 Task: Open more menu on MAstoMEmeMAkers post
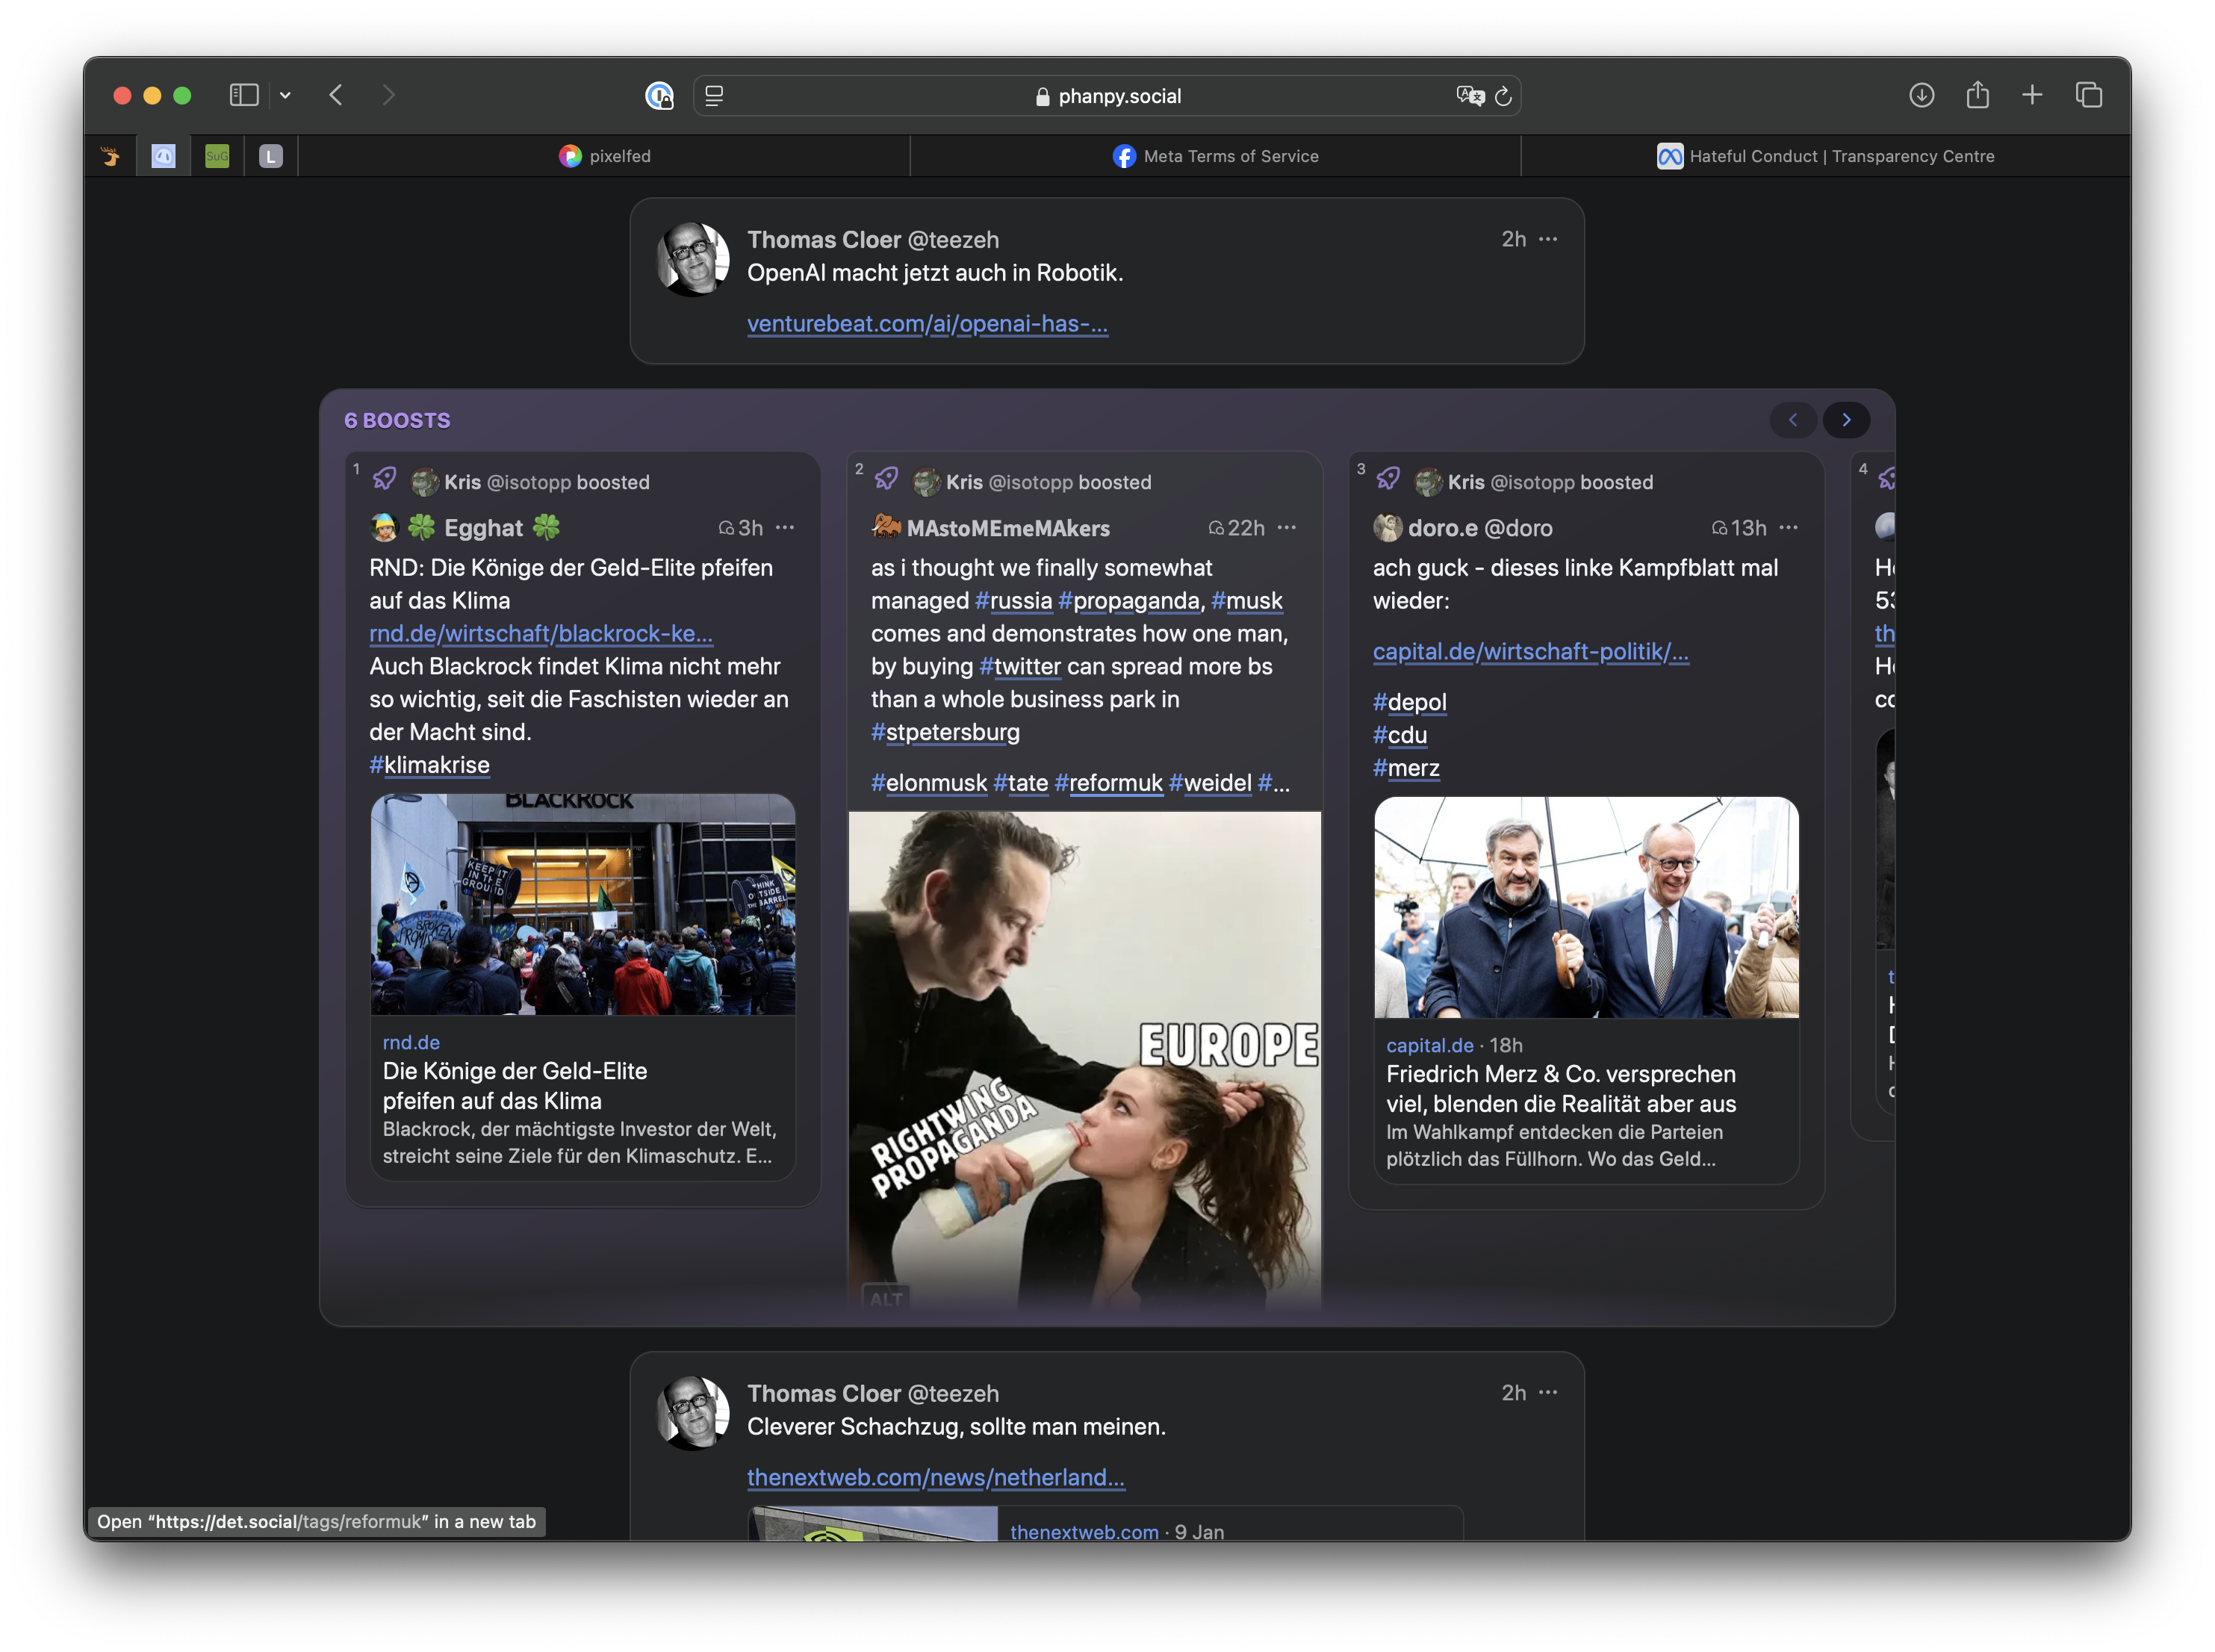pos(1287,528)
